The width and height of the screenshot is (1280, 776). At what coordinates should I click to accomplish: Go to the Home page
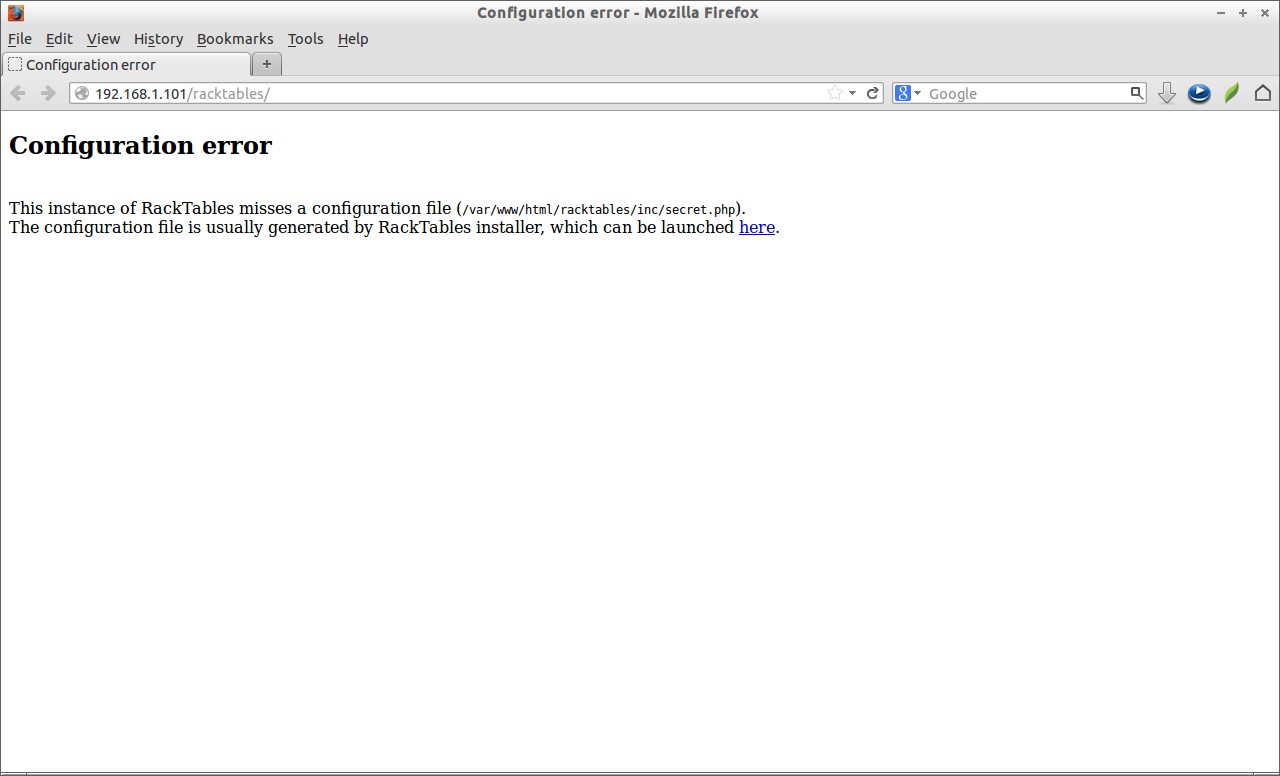1263,93
